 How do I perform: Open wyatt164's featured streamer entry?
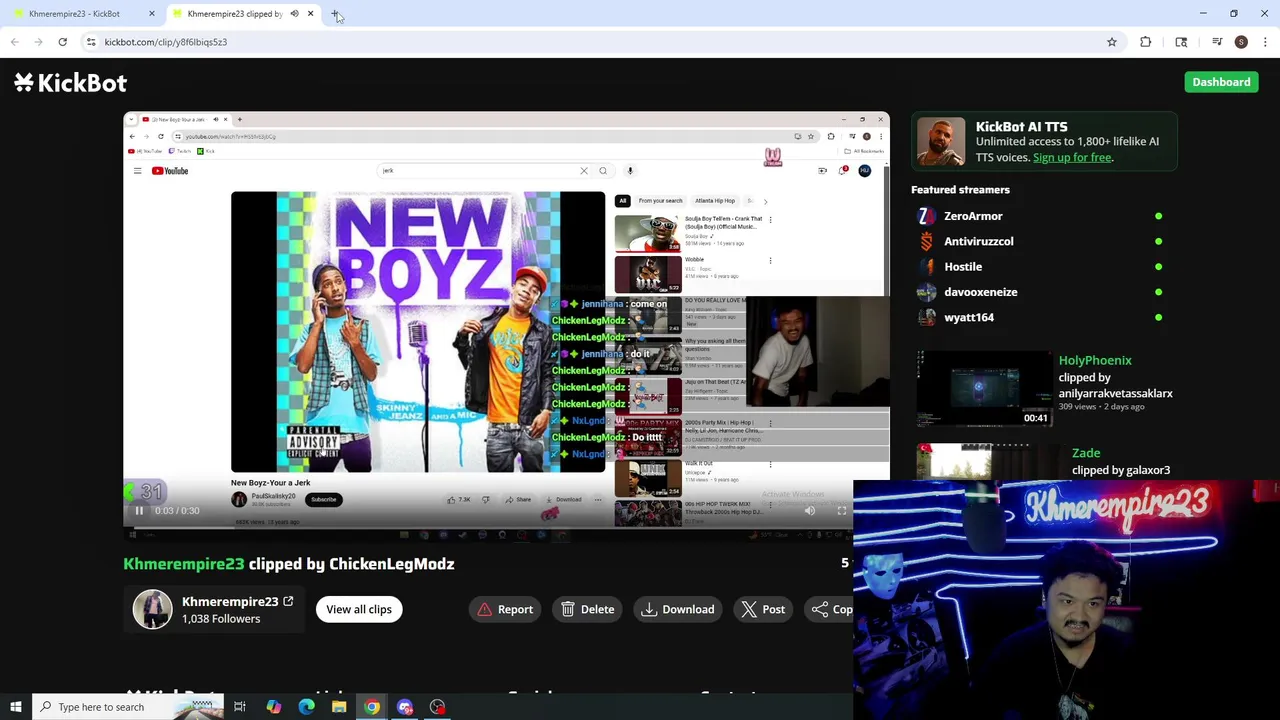pos(1040,317)
